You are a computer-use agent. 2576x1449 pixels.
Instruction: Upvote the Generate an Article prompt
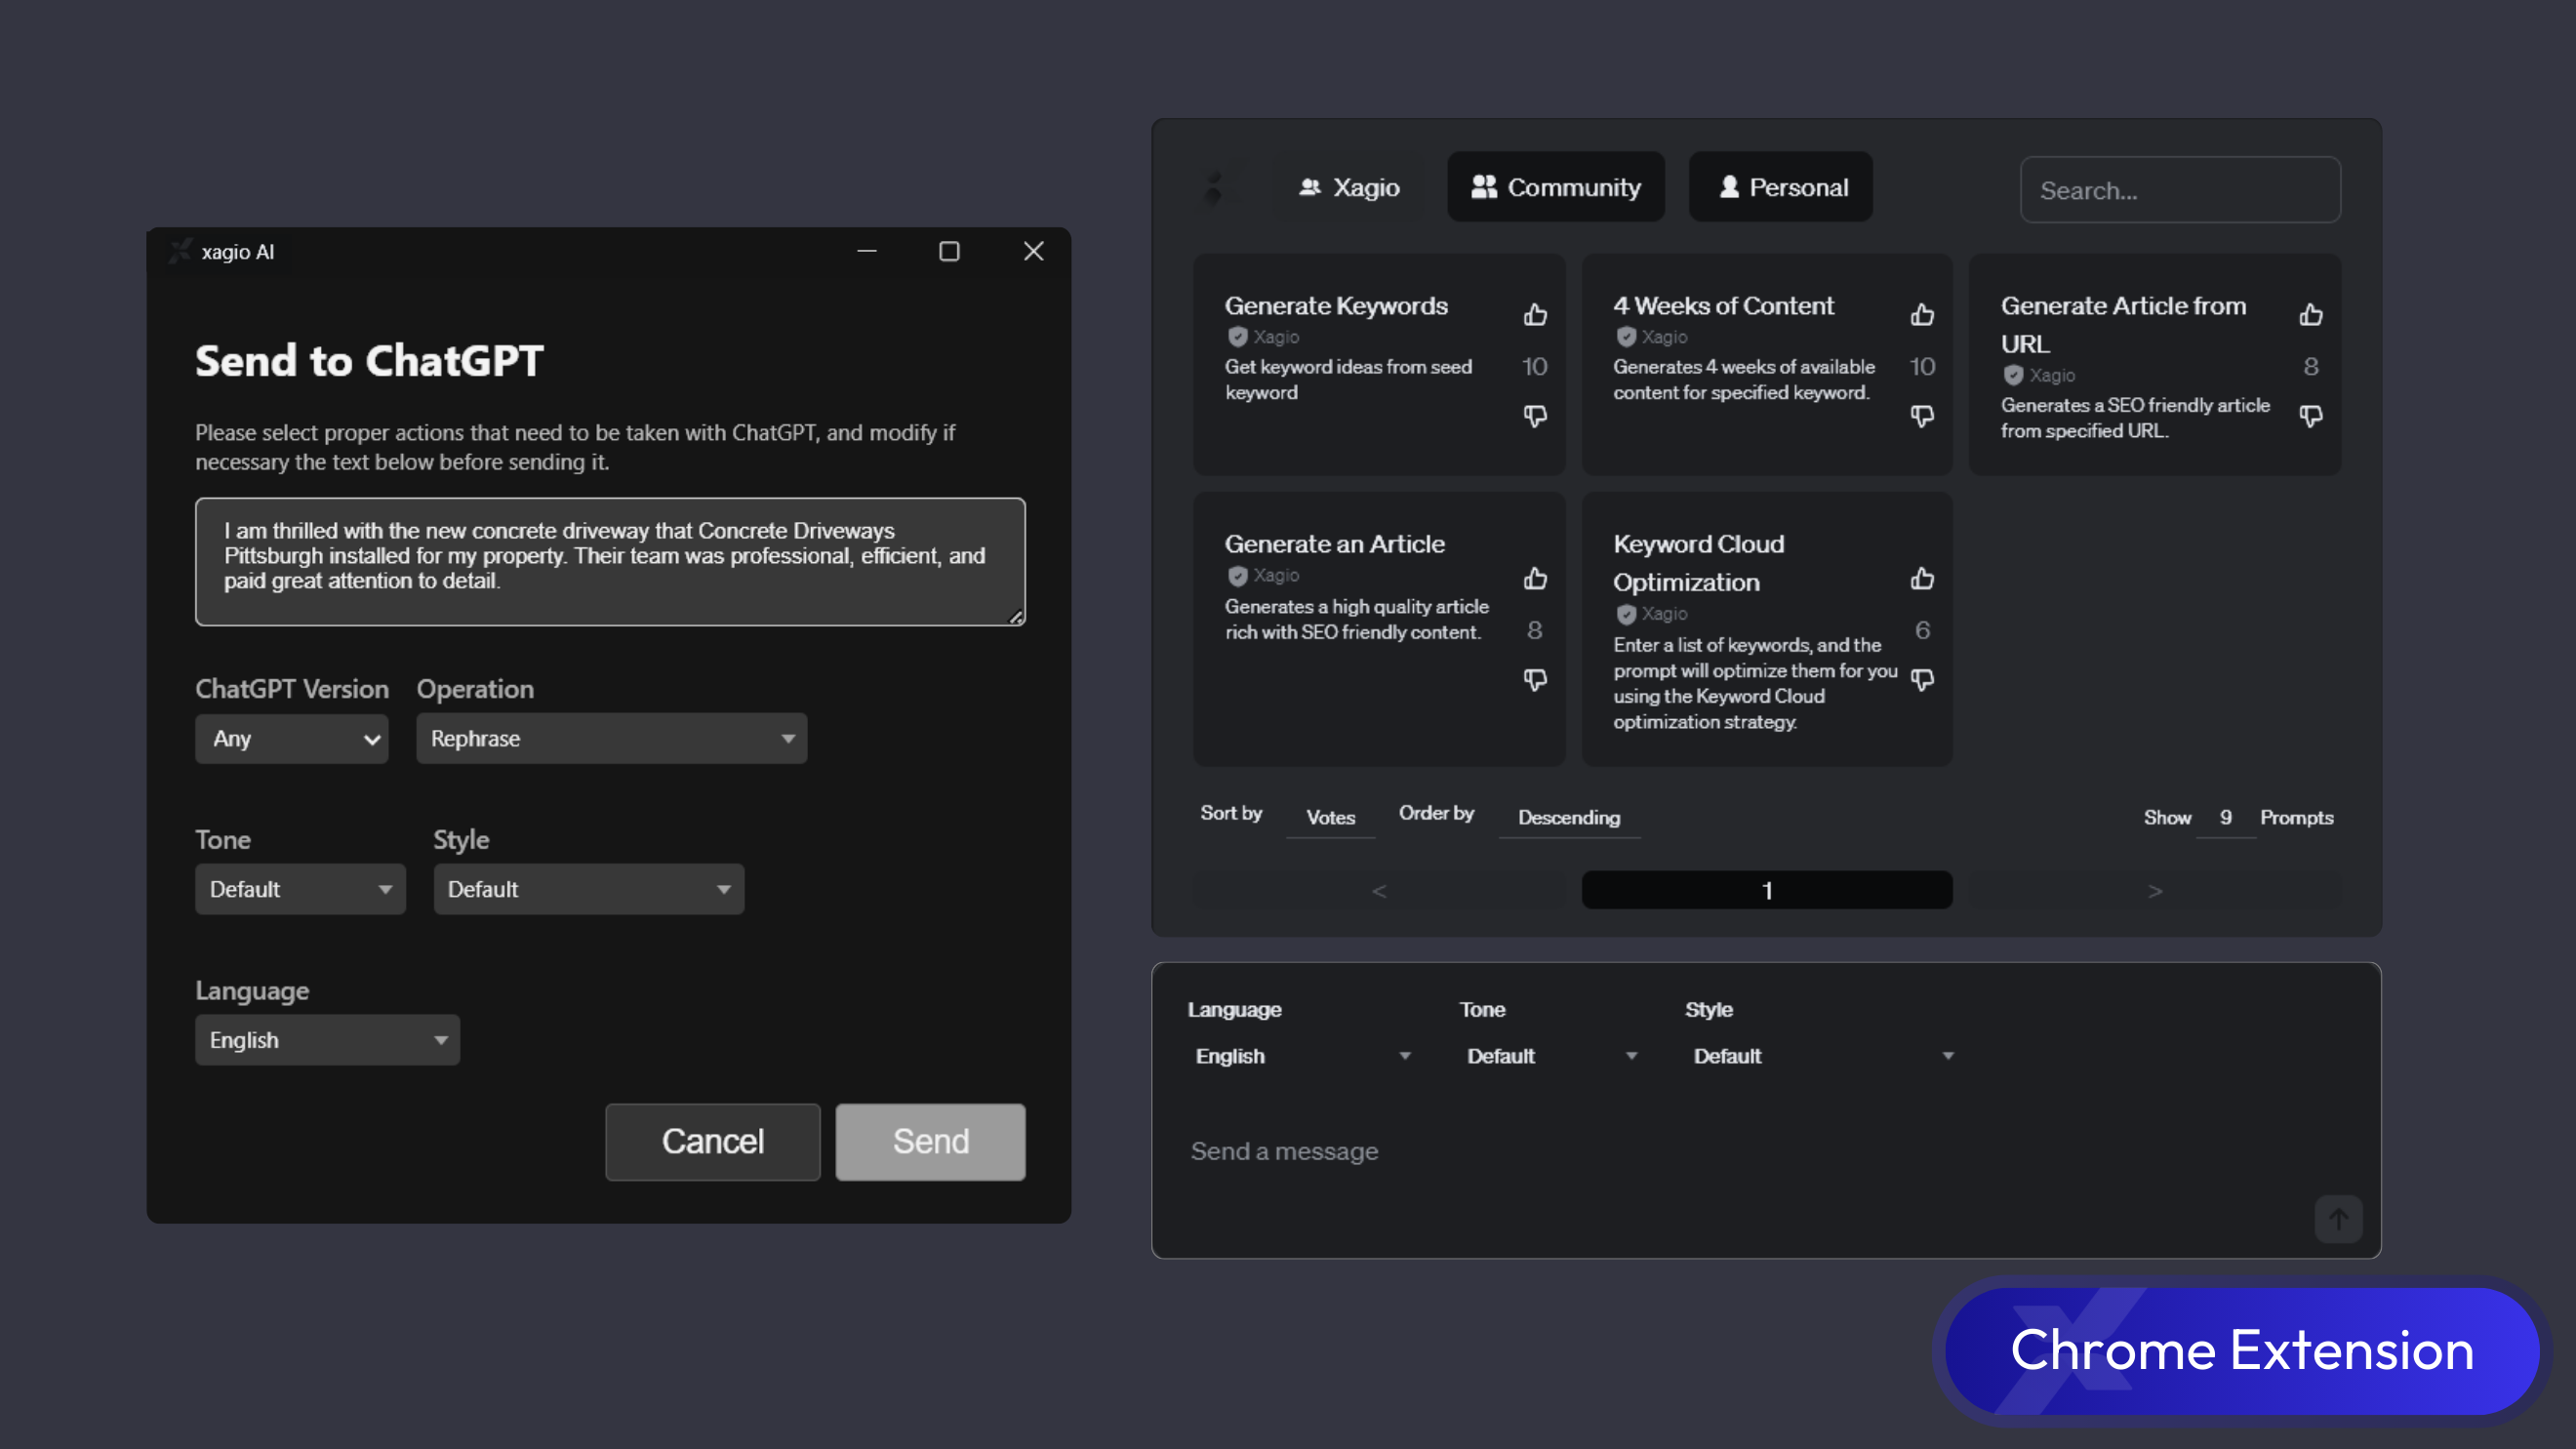pos(1535,579)
